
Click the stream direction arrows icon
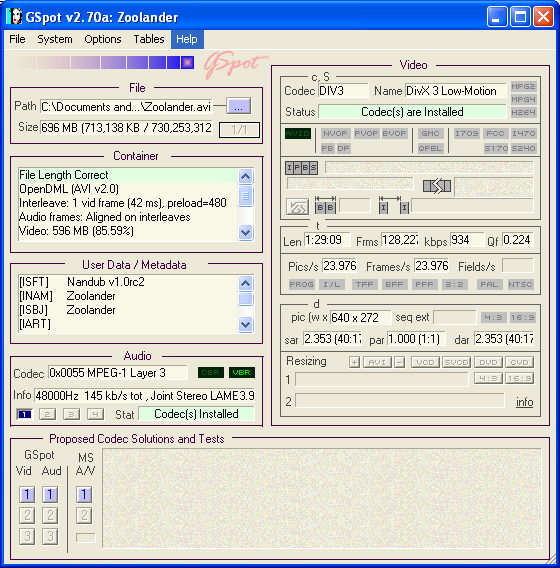437,186
